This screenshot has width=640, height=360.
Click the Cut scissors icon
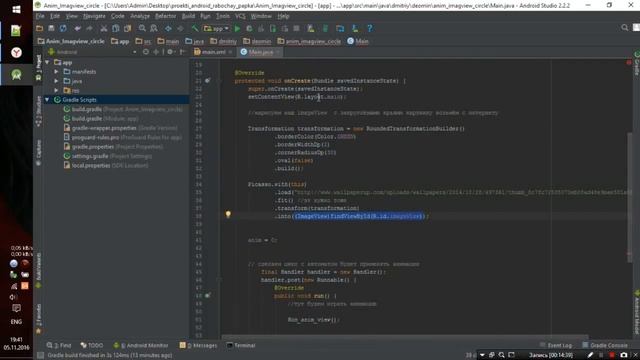[x=104, y=29]
